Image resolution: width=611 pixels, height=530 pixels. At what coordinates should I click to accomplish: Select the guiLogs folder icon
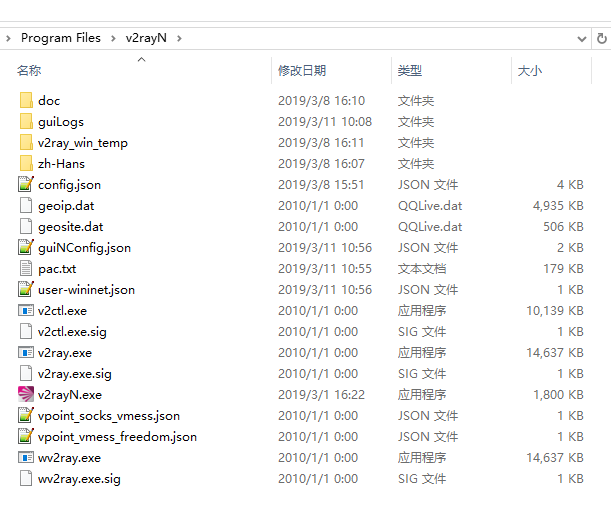pos(26,122)
